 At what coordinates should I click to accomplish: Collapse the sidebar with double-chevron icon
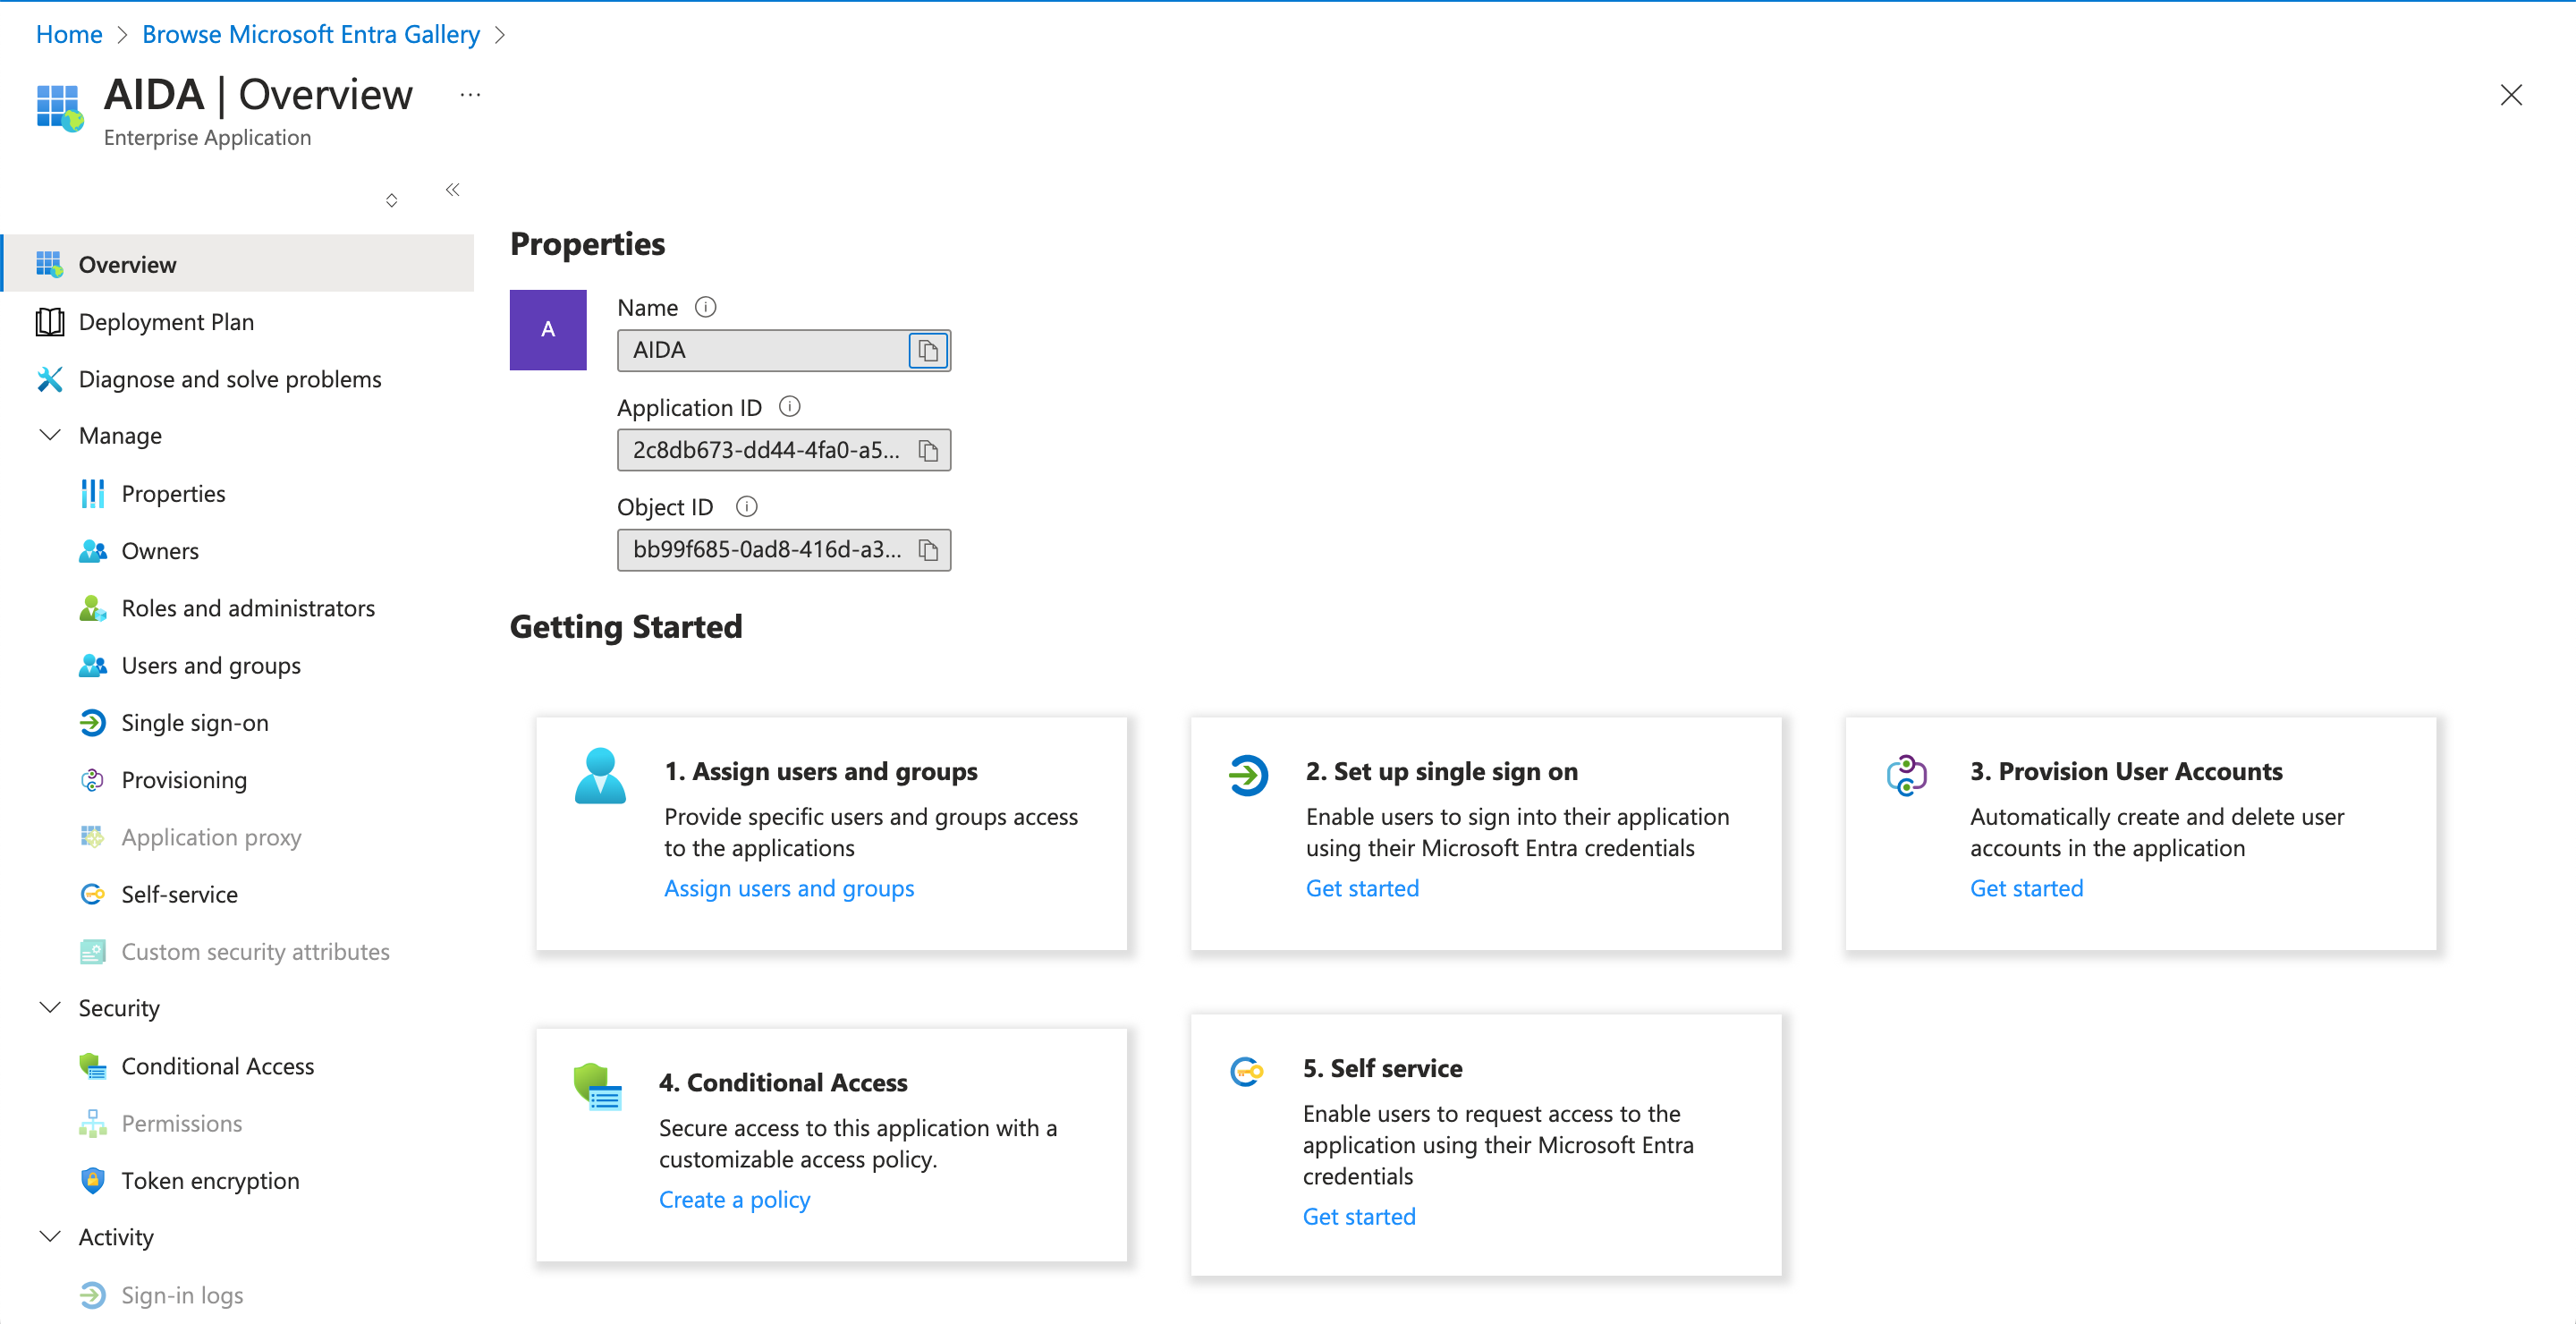[x=453, y=189]
